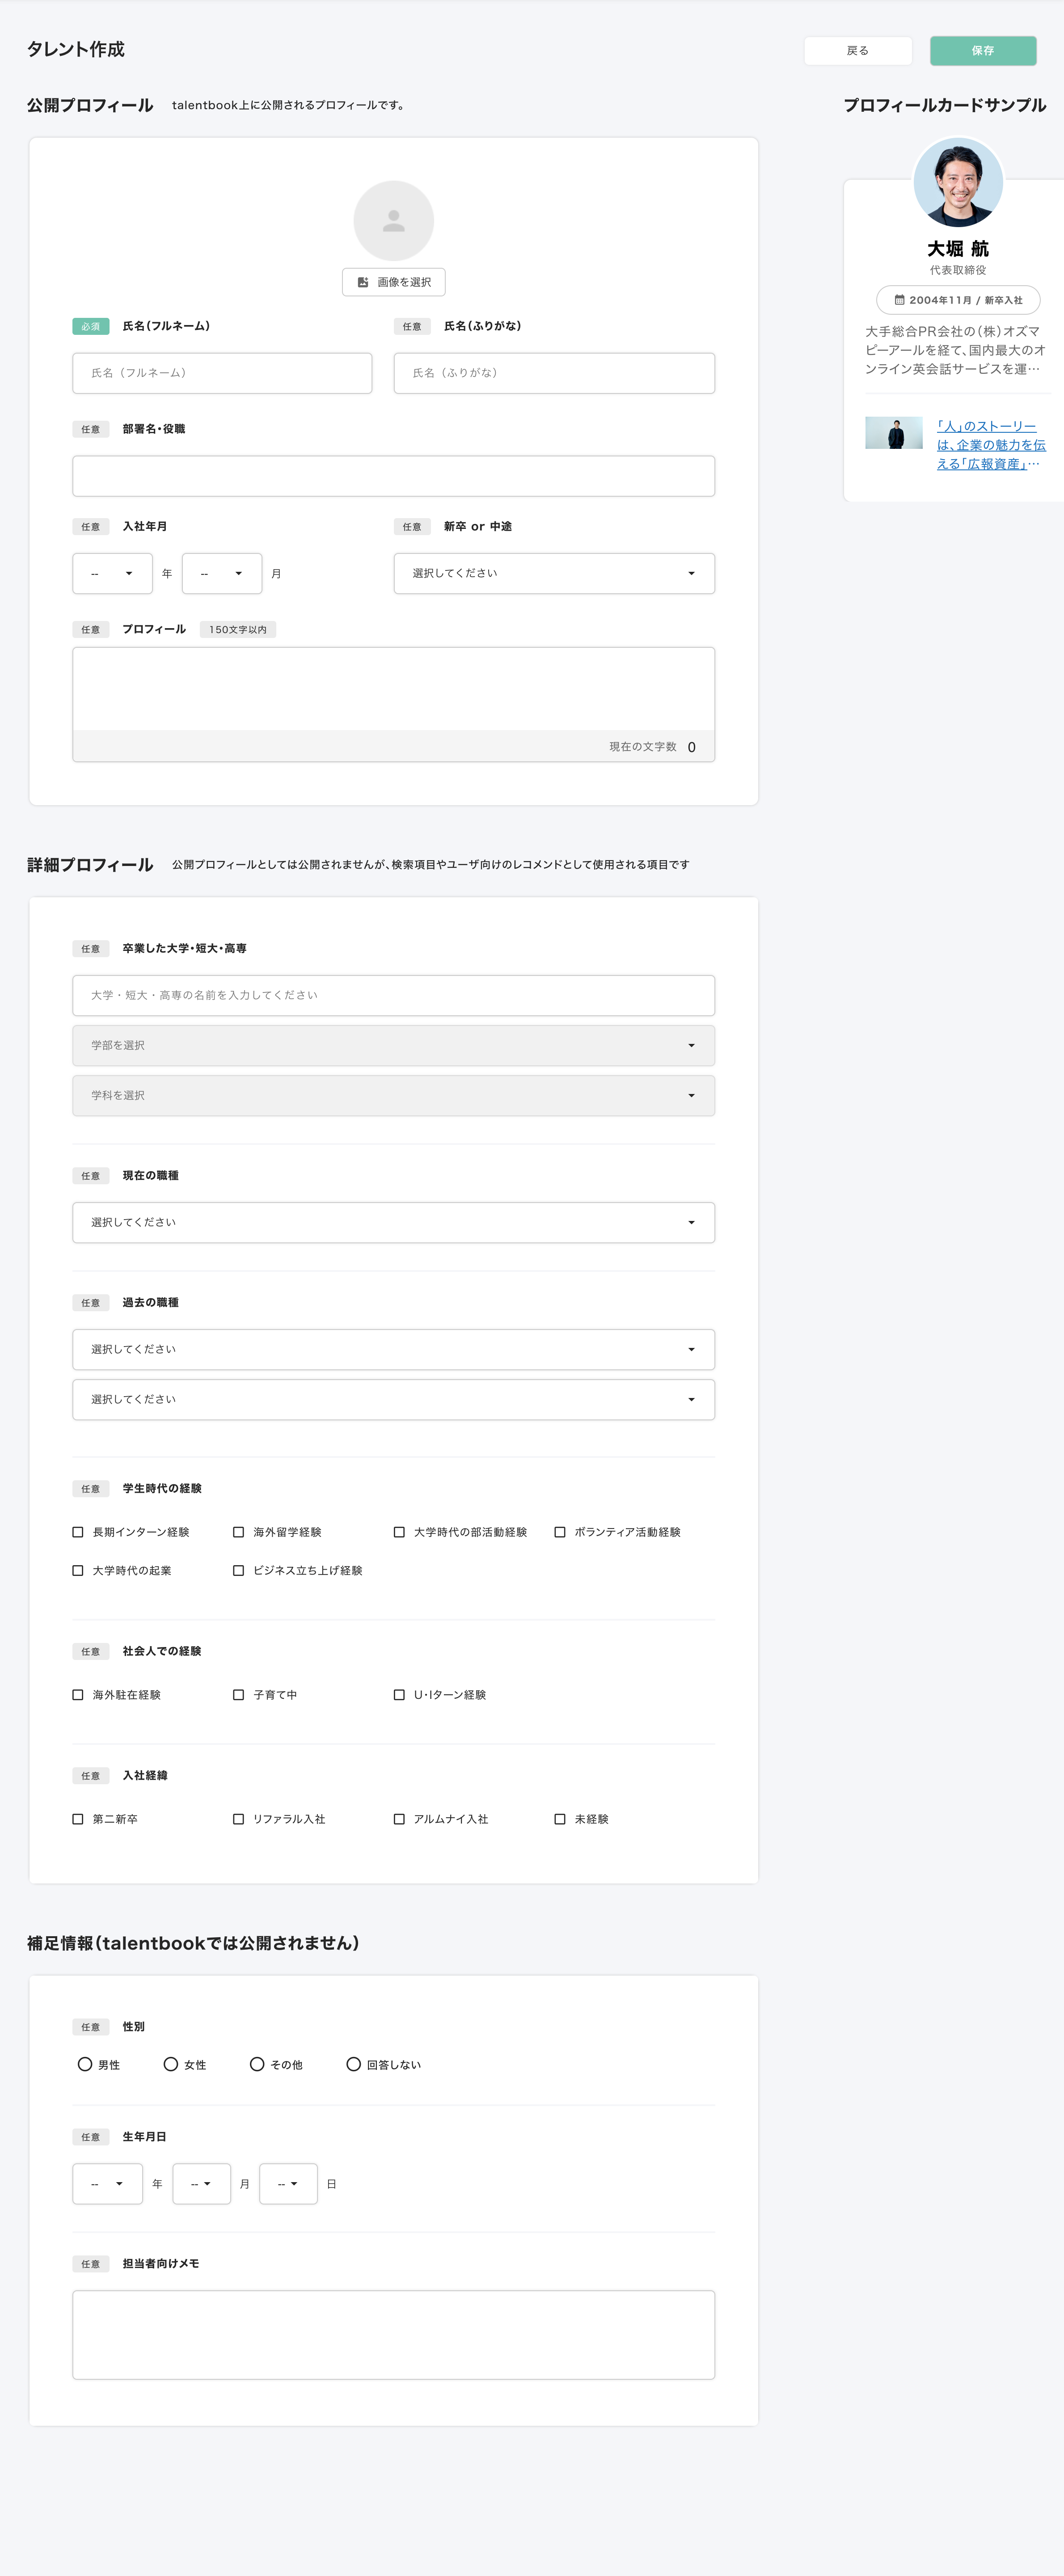Viewport: 1064px width, 2576px height.
Task: Open the 入社年月 month dropdown
Action: [x=222, y=574]
